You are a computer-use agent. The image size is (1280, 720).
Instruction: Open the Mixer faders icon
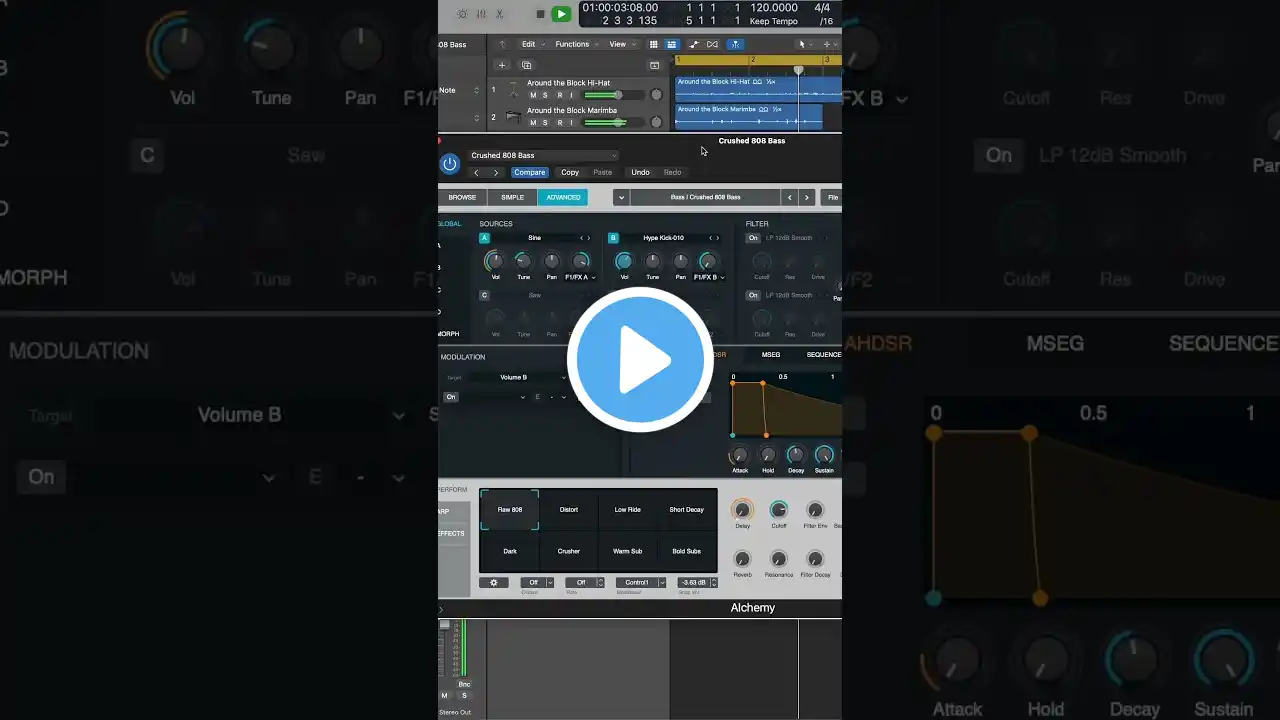(x=481, y=14)
